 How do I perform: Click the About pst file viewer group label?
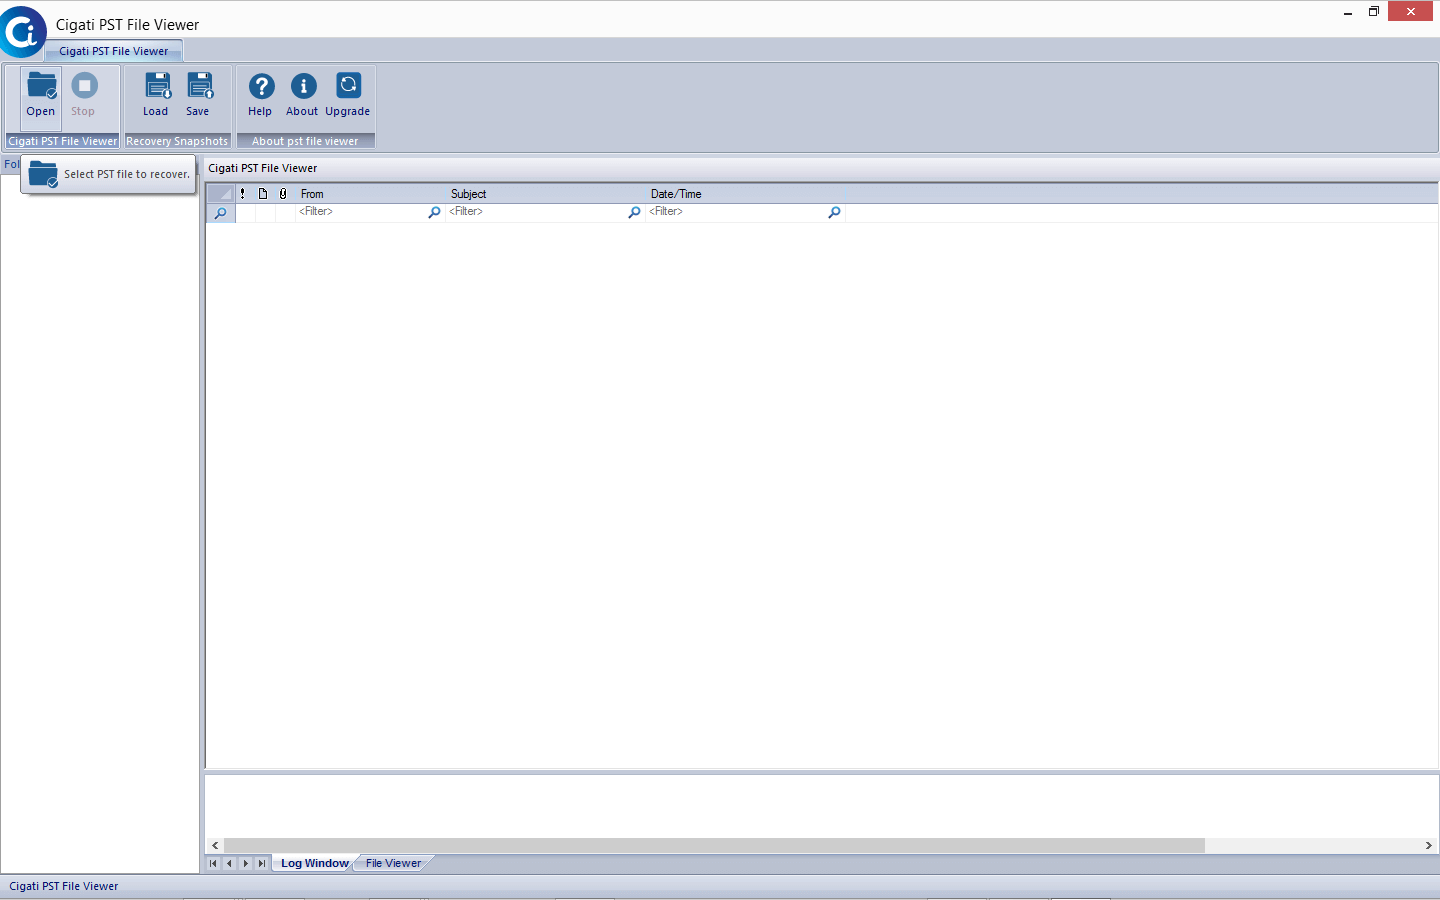[x=305, y=141]
